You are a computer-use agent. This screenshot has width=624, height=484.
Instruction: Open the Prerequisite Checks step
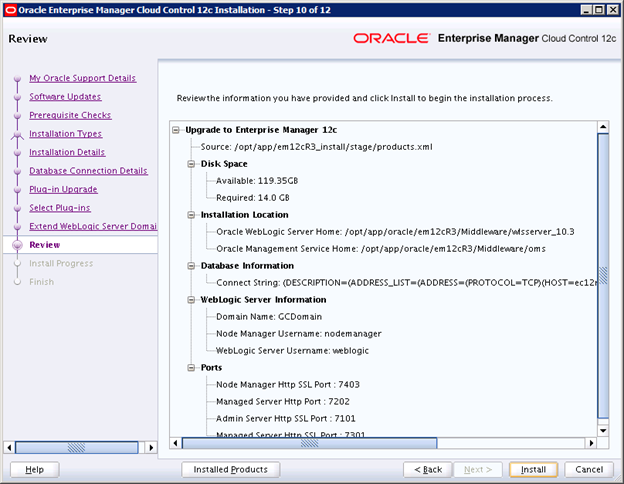pyautogui.click(x=70, y=115)
